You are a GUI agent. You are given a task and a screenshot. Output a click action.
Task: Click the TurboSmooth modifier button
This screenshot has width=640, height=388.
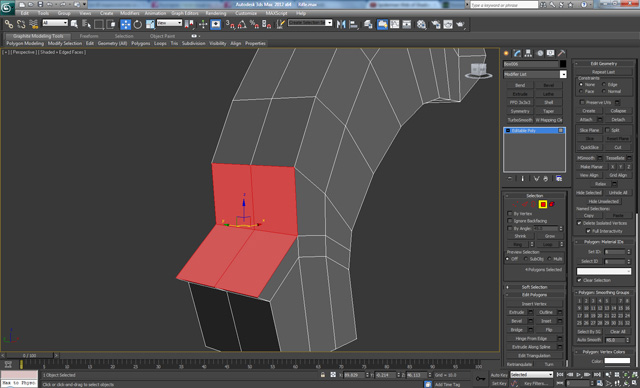click(520, 120)
